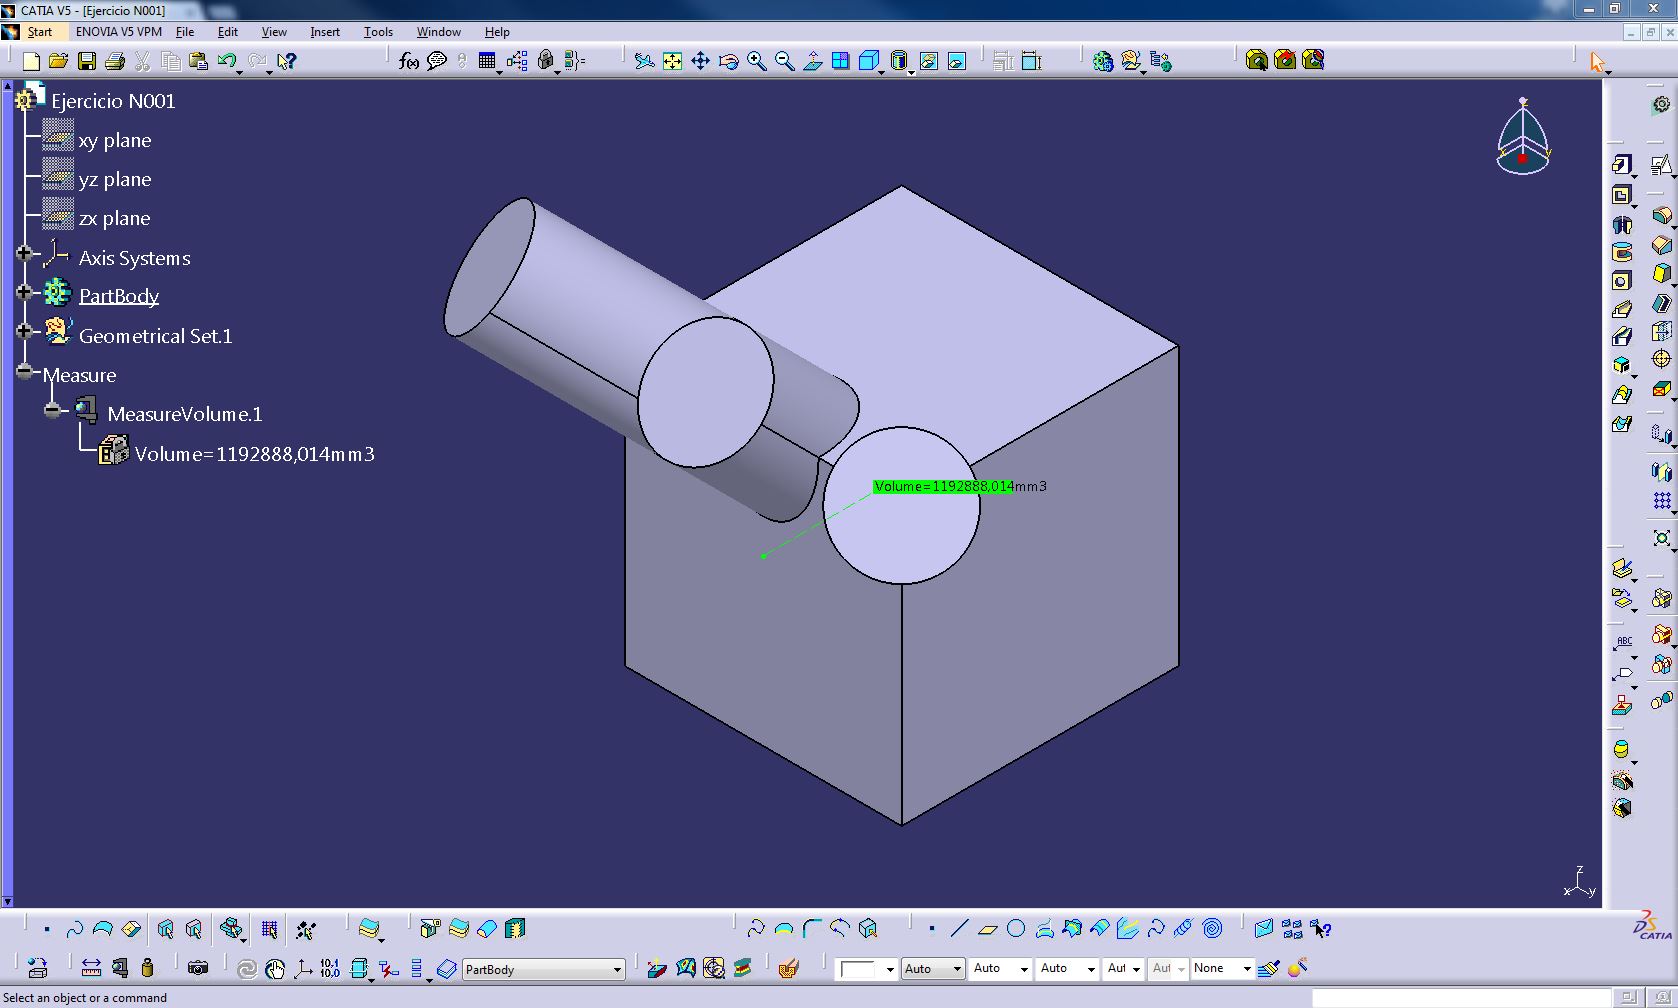This screenshot has height=1008, width=1678.
Task: Open the View menu
Action: coord(274,32)
